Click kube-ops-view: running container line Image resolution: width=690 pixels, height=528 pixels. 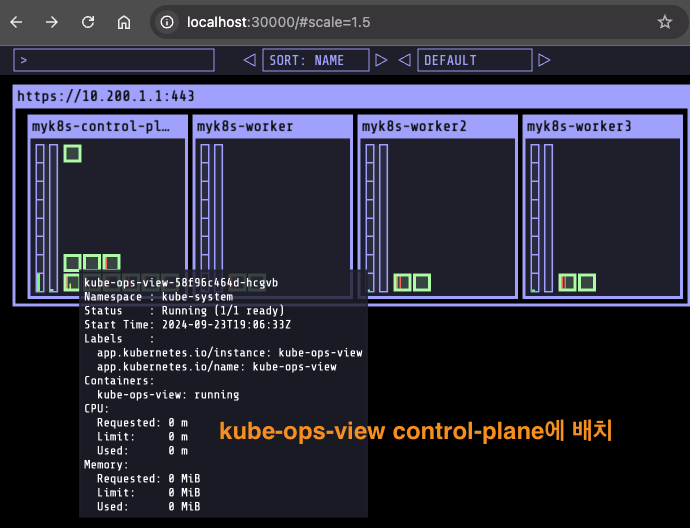click(x=168, y=395)
